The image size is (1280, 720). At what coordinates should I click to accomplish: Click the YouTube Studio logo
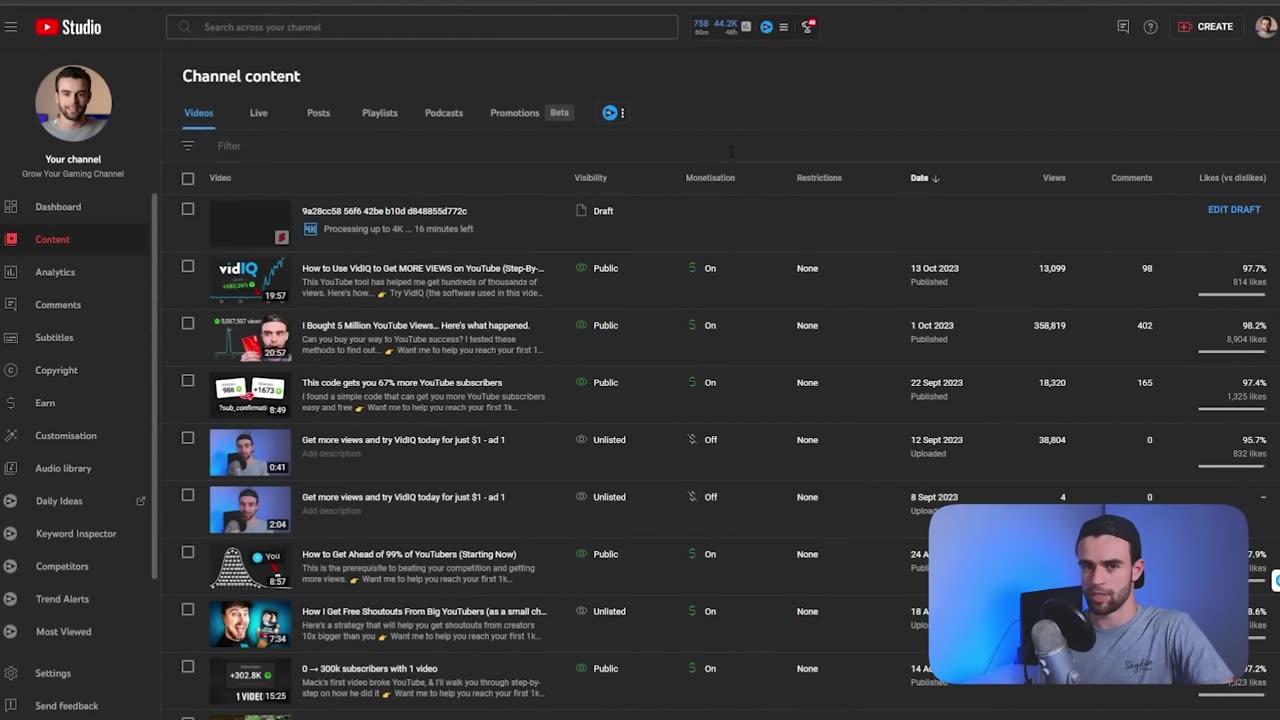(68, 27)
